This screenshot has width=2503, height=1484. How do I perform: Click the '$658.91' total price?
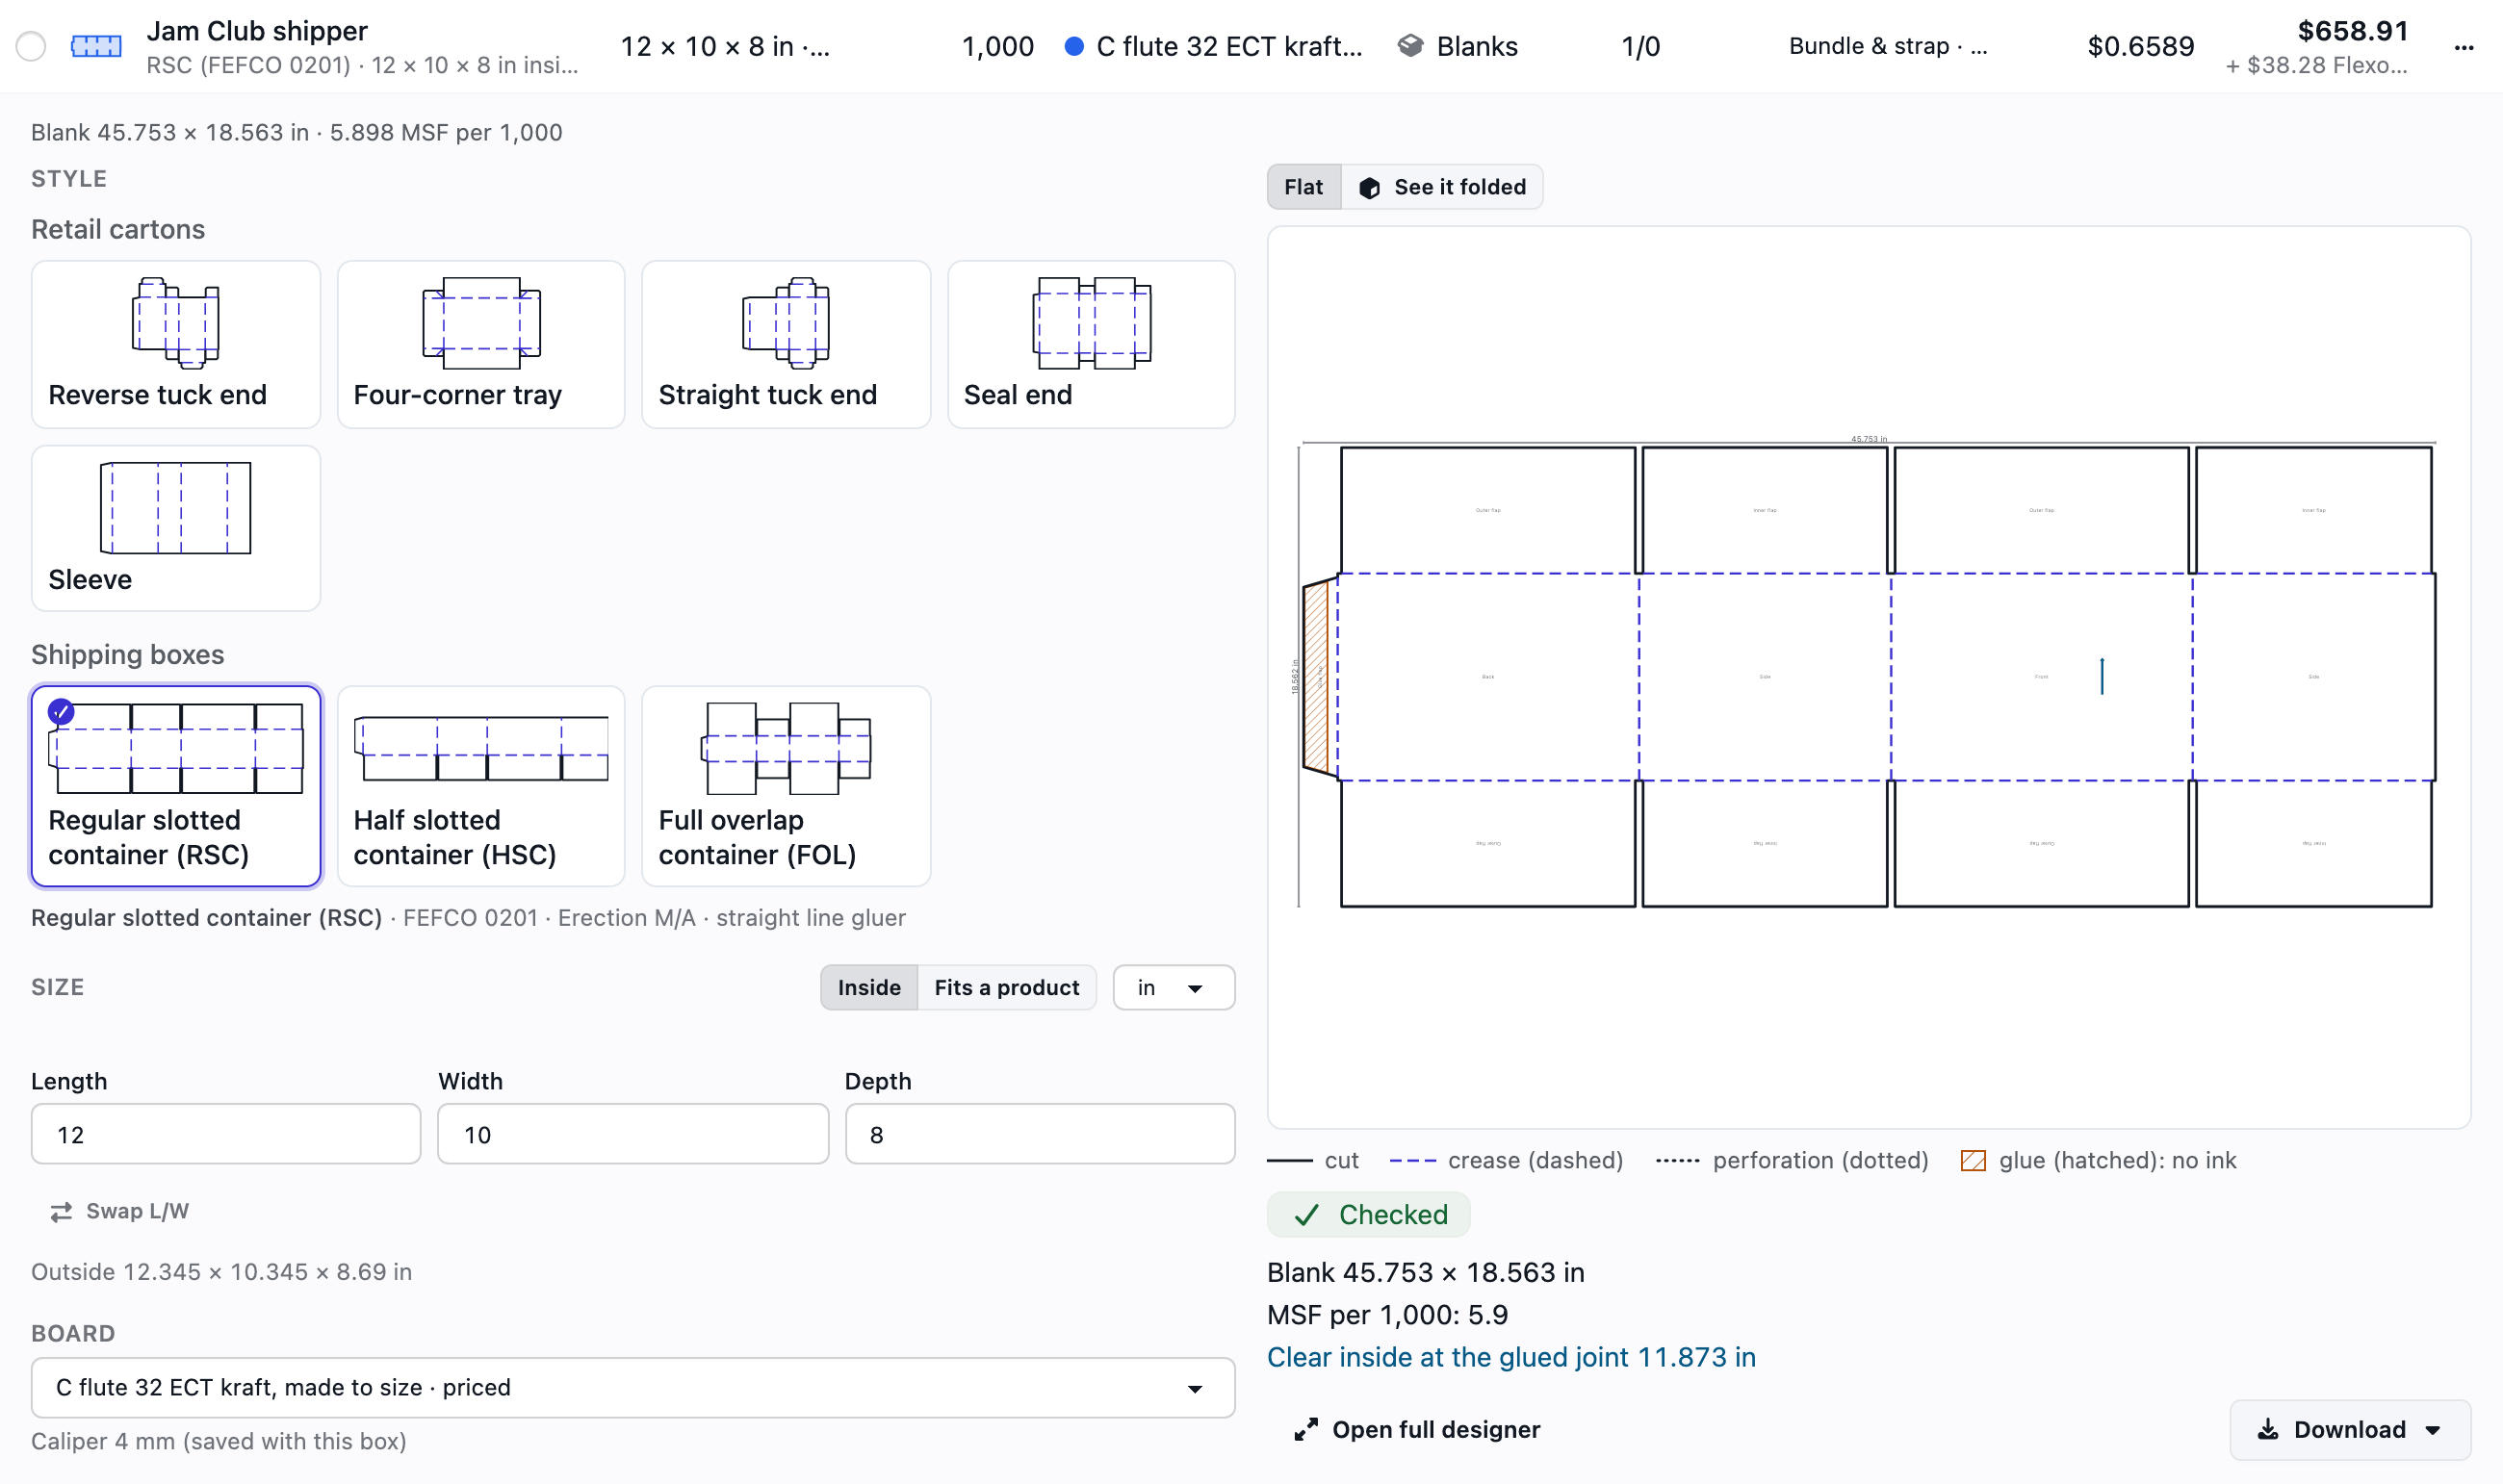point(2352,31)
